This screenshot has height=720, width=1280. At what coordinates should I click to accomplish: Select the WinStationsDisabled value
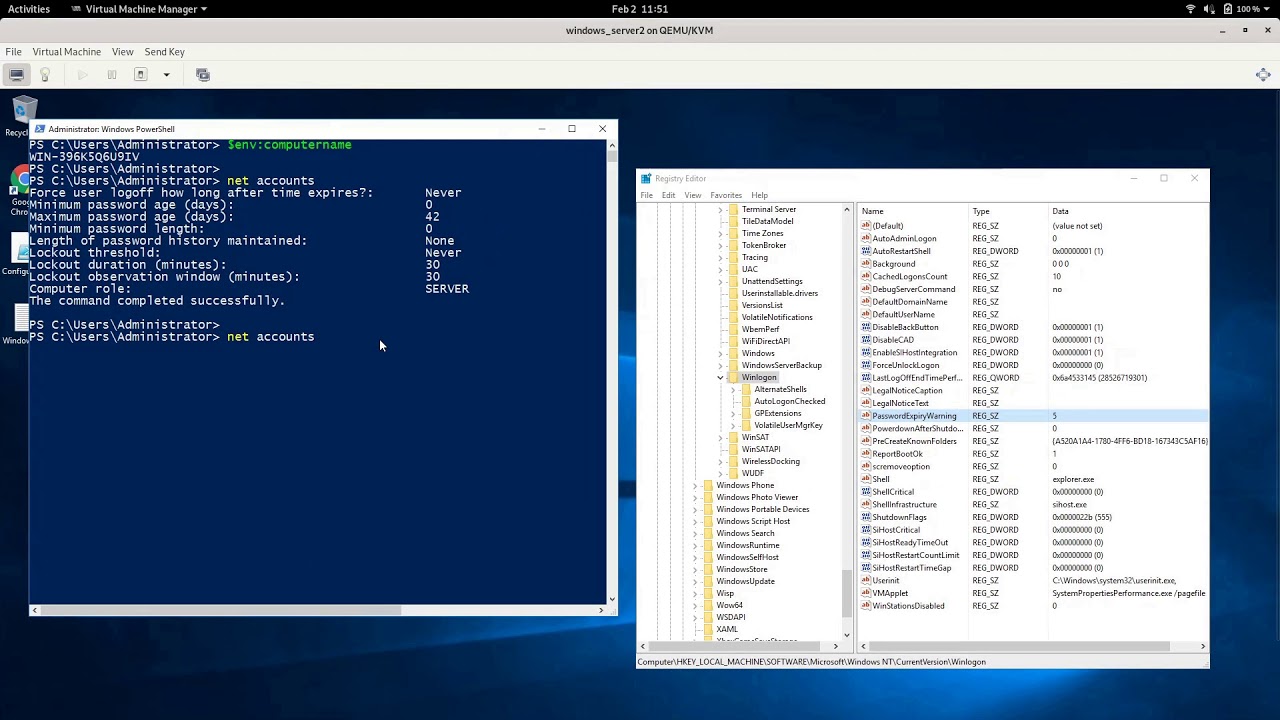908,606
